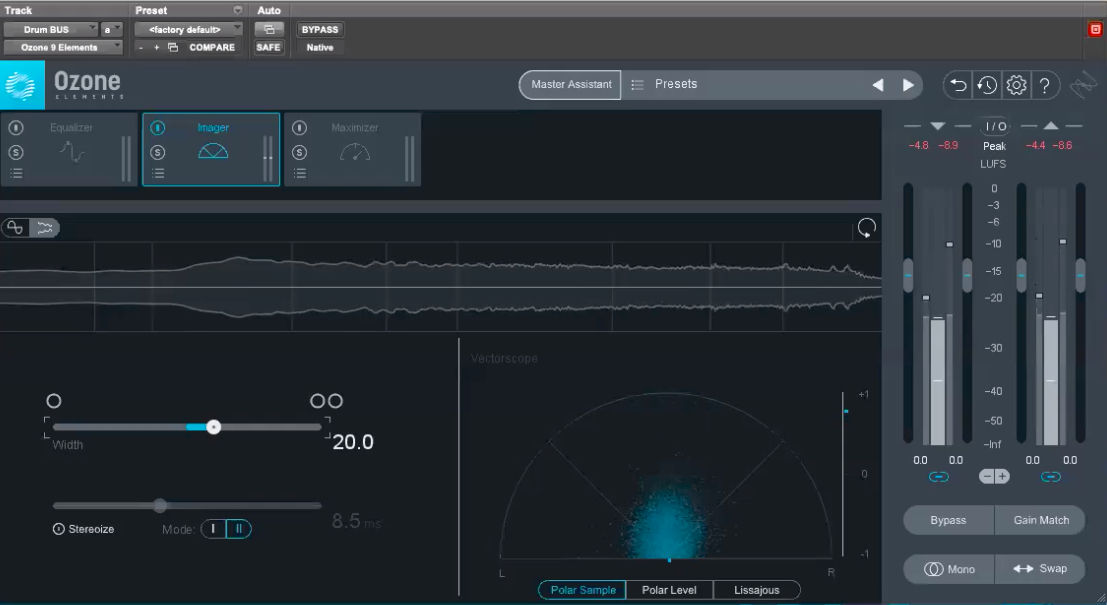This screenshot has width=1107, height=605.
Task: Select Stereoize Mode II
Action: [239, 529]
